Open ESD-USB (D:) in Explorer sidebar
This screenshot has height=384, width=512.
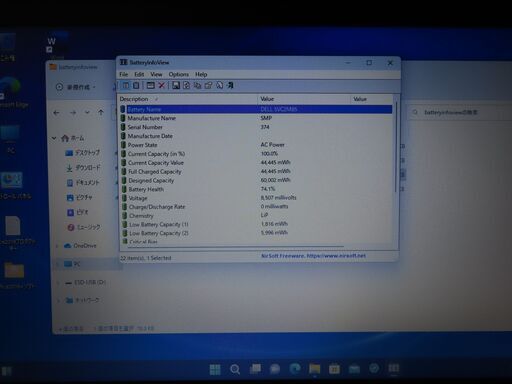pyautogui.click(x=85, y=283)
